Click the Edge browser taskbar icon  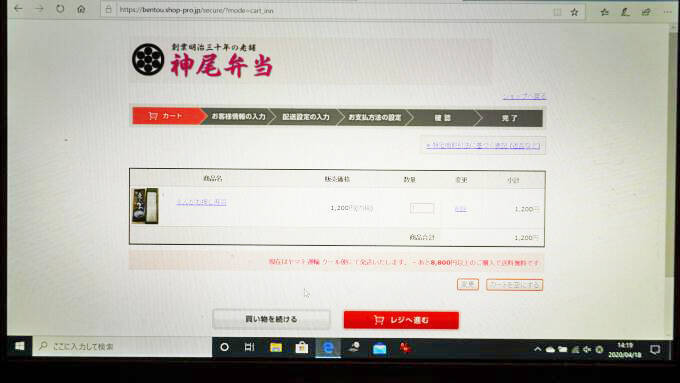[328, 348]
